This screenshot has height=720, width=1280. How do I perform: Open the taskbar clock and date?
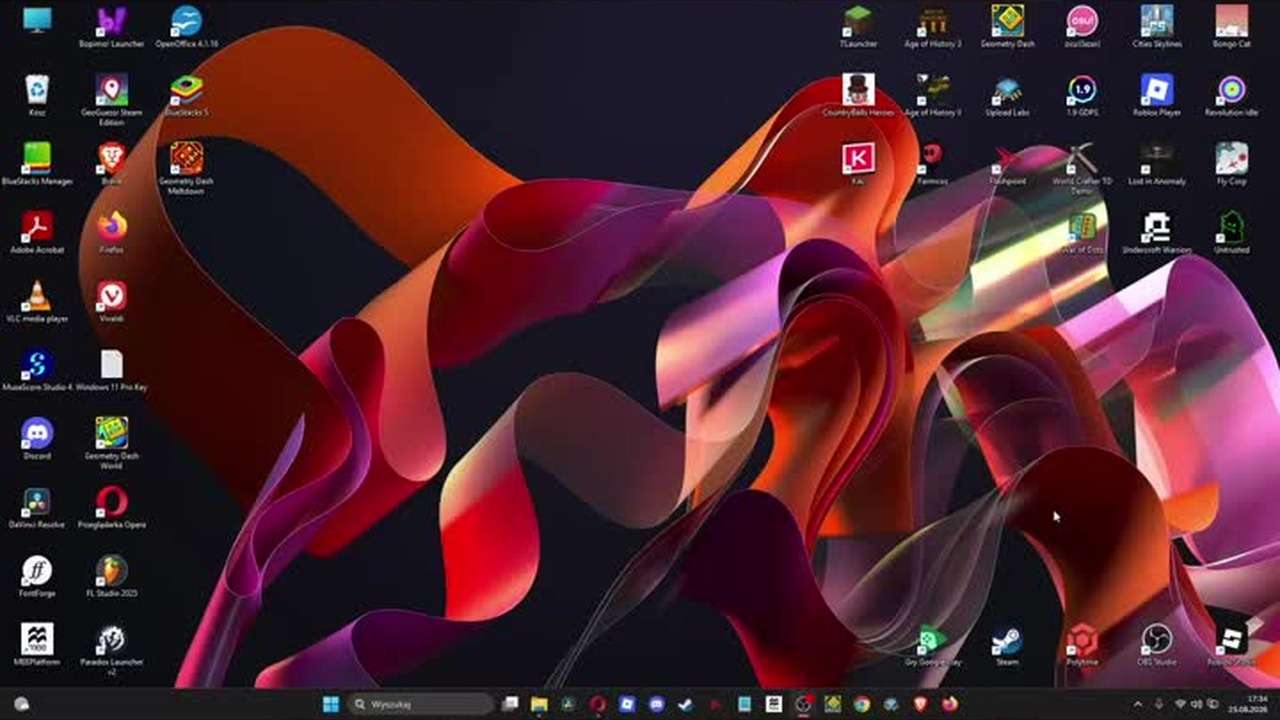click(x=1257, y=704)
